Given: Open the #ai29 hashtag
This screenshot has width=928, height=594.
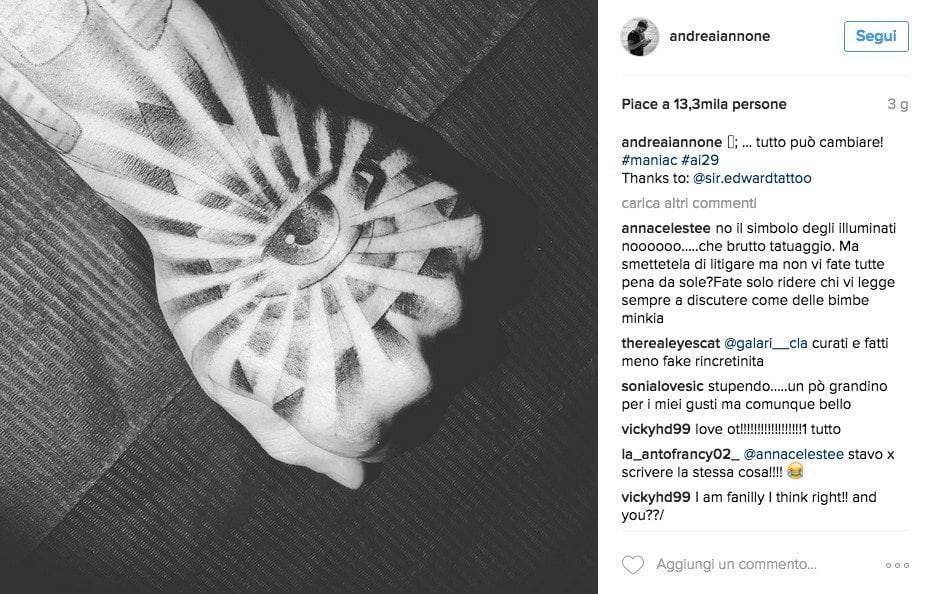Looking at the screenshot, I should pyautogui.click(x=700, y=160).
